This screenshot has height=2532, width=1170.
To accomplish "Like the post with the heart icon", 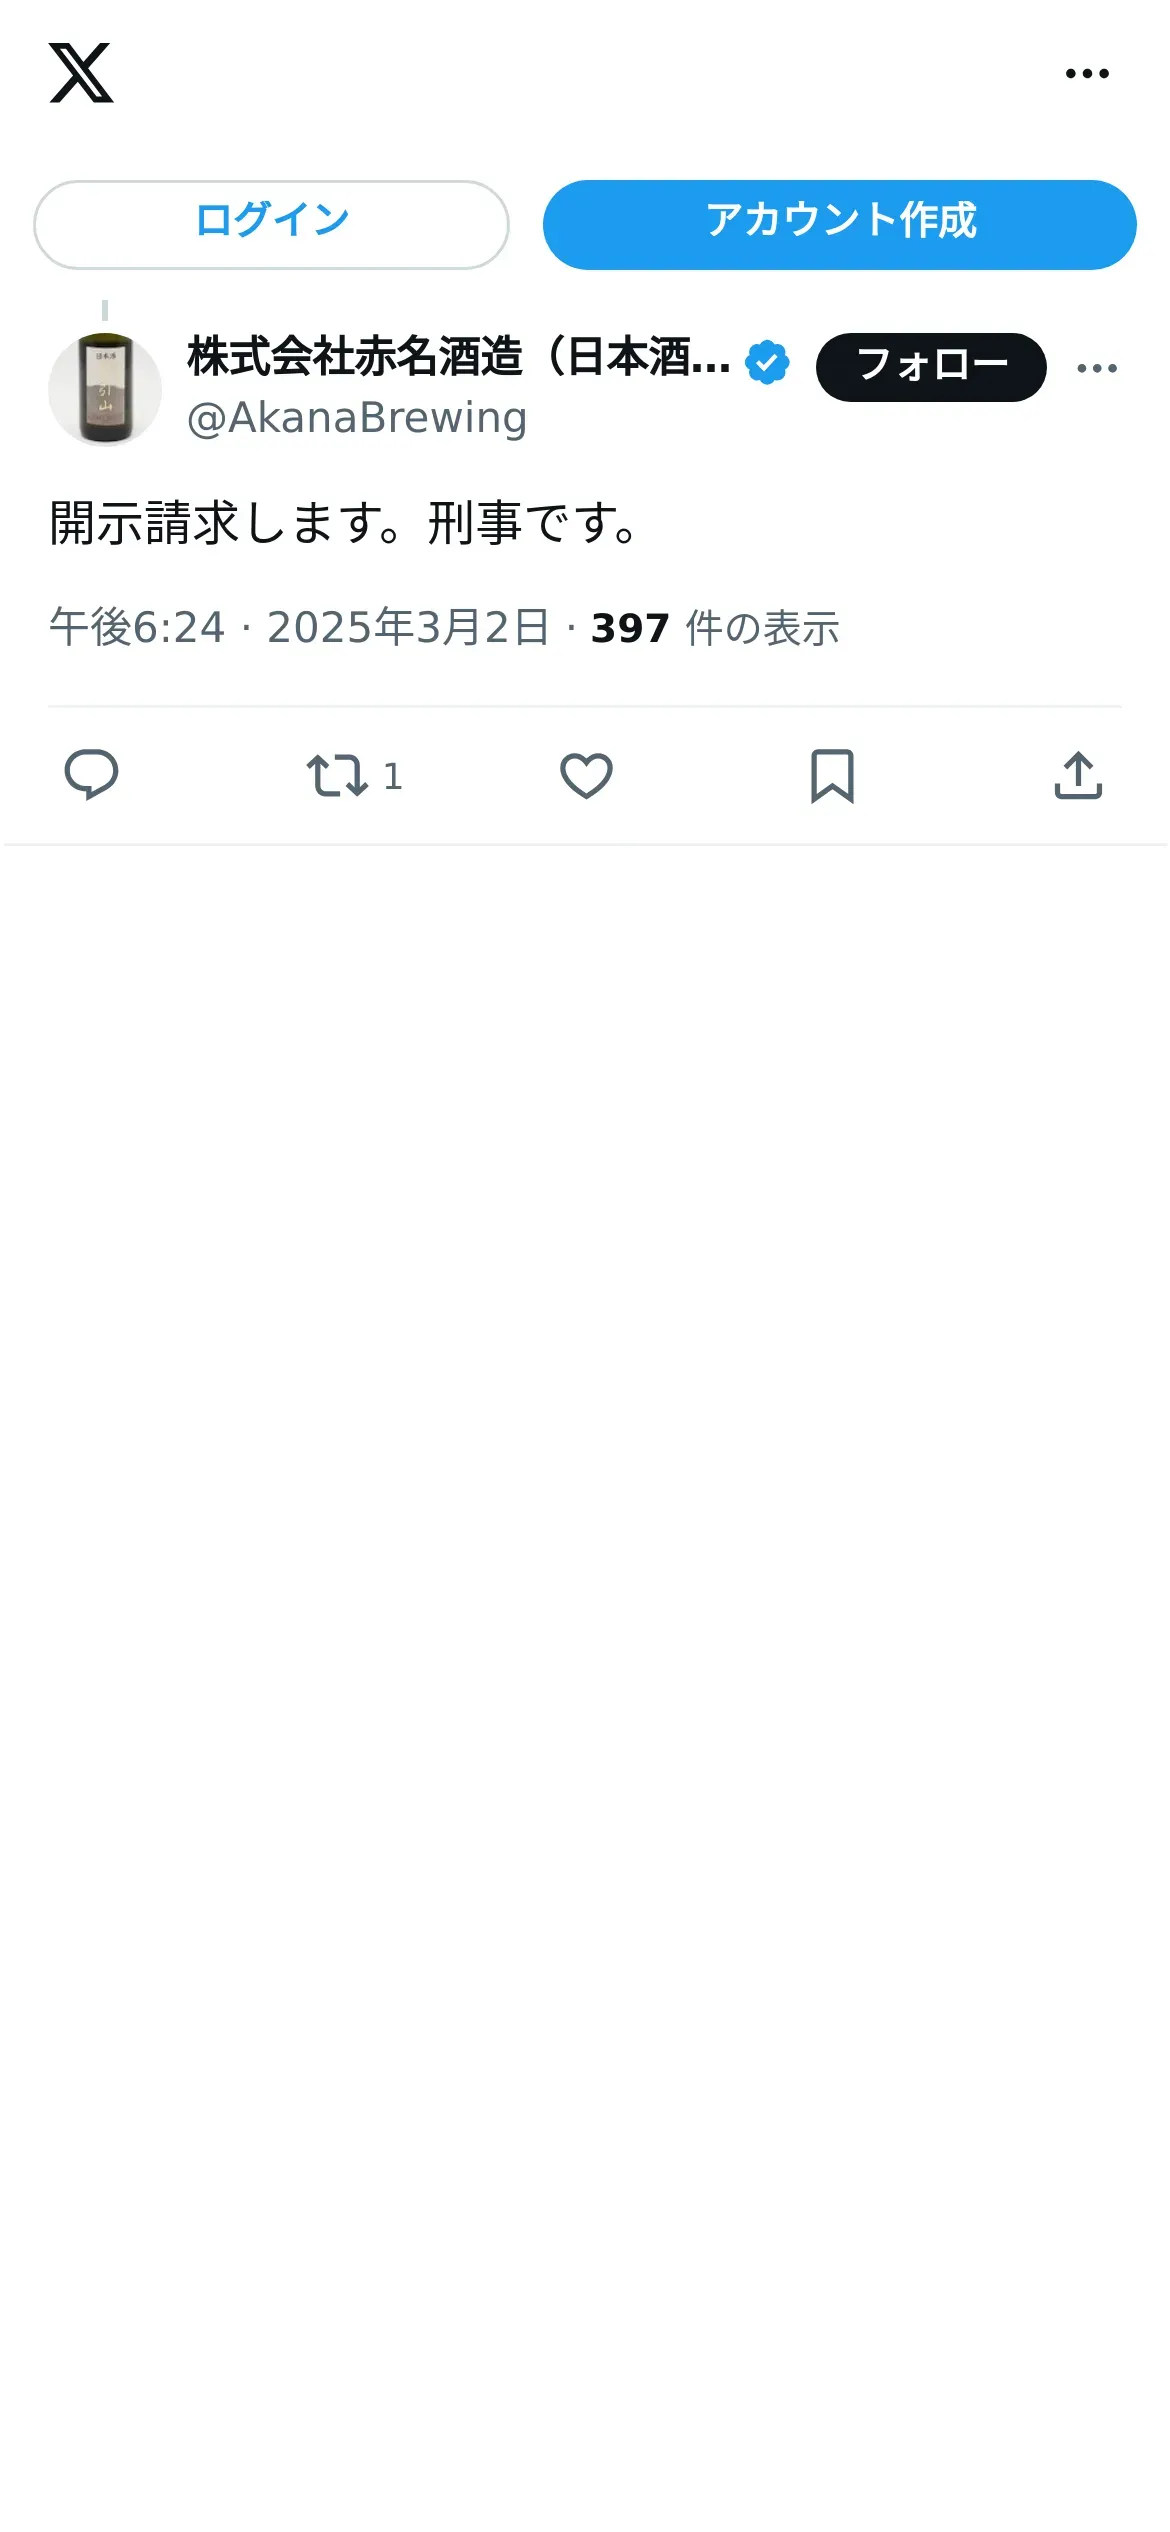I will pos(586,776).
